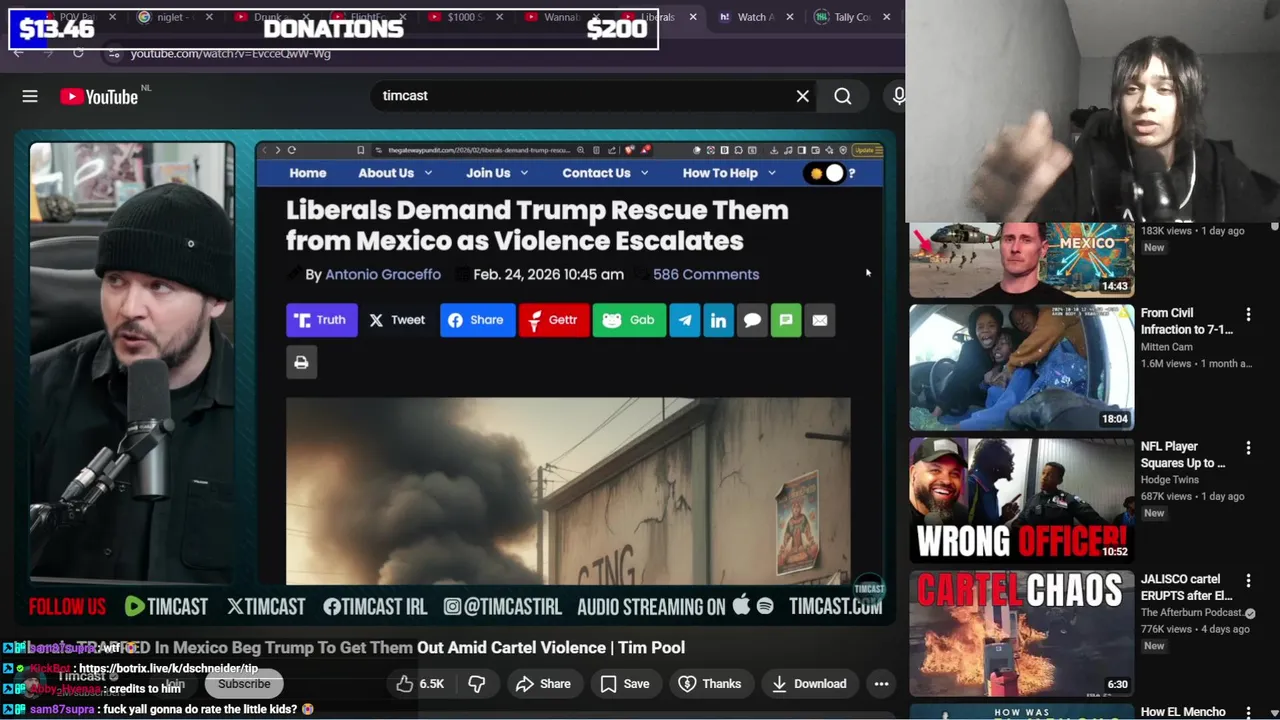
Task: Open 'NFL Player Squares Up to...' title
Action: click(x=1183, y=454)
